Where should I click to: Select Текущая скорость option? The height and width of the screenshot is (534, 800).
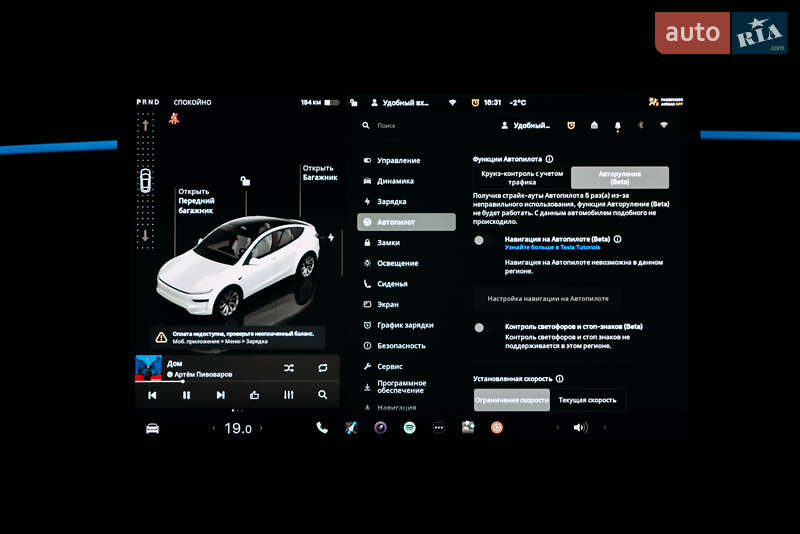click(x=587, y=400)
